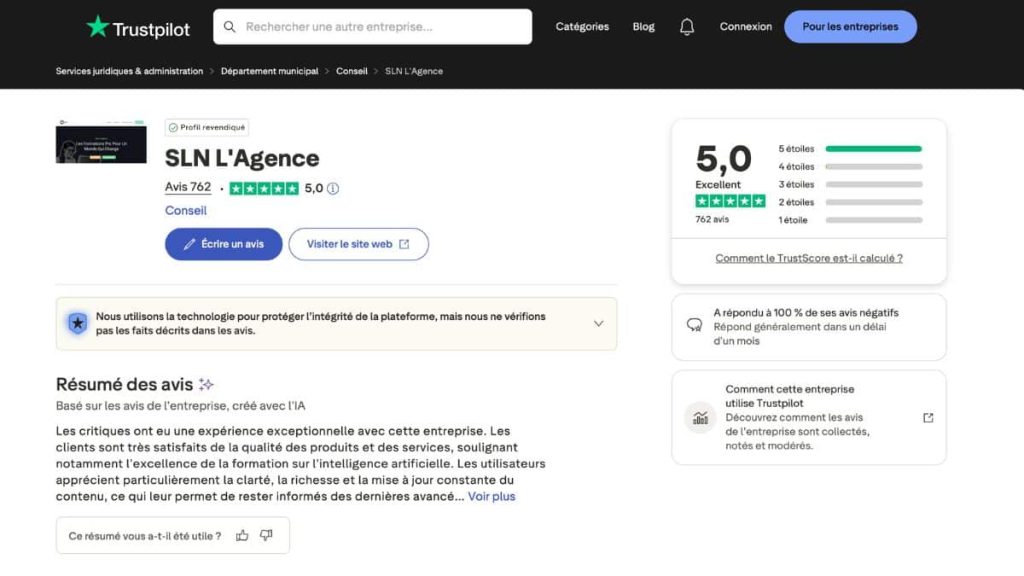The width and height of the screenshot is (1024, 576).
Task: Open the notifications bell
Action: (686, 27)
